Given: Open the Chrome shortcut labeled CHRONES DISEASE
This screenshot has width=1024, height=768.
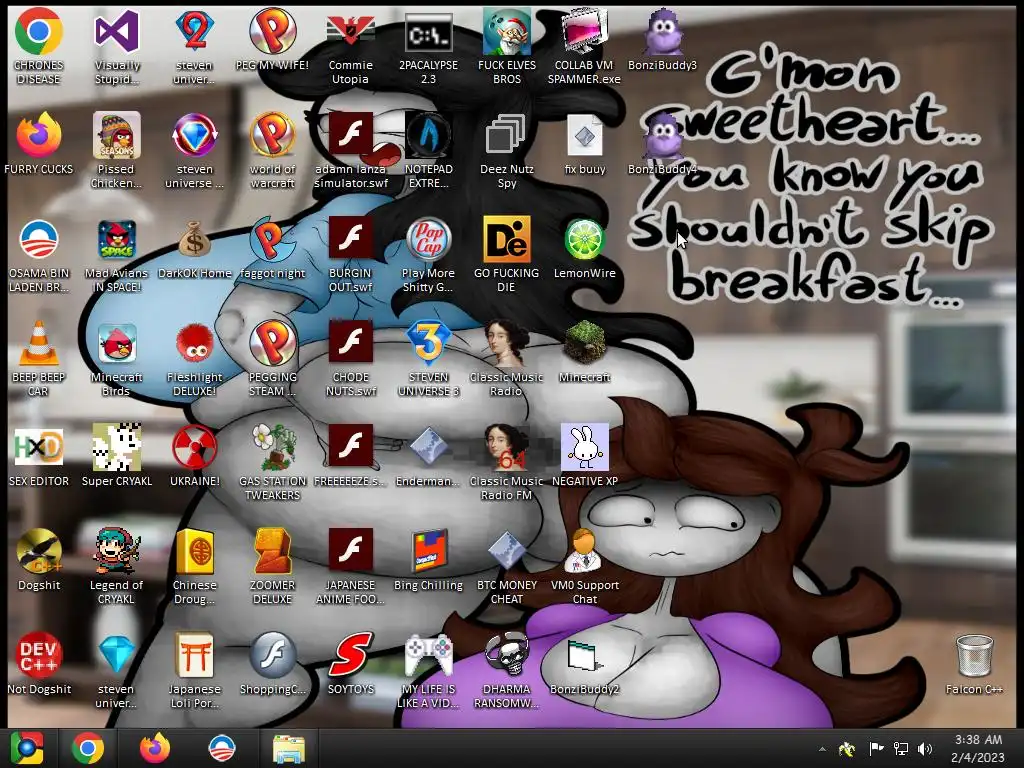Looking at the screenshot, I should pyautogui.click(x=39, y=31).
